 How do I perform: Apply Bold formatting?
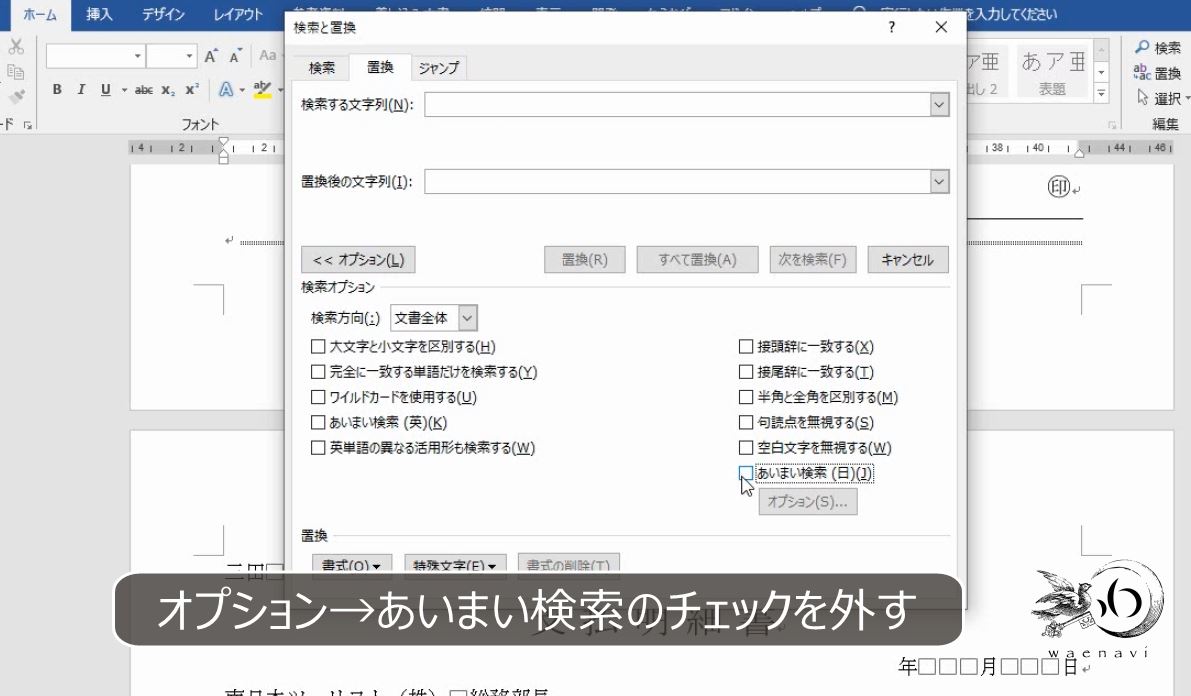pyautogui.click(x=56, y=89)
